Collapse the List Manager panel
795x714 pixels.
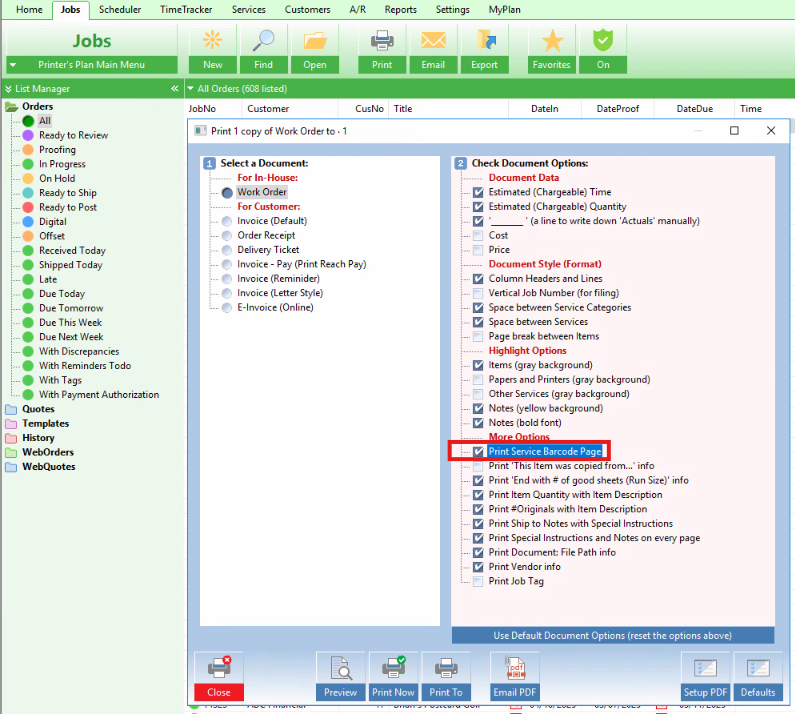[x=174, y=89]
